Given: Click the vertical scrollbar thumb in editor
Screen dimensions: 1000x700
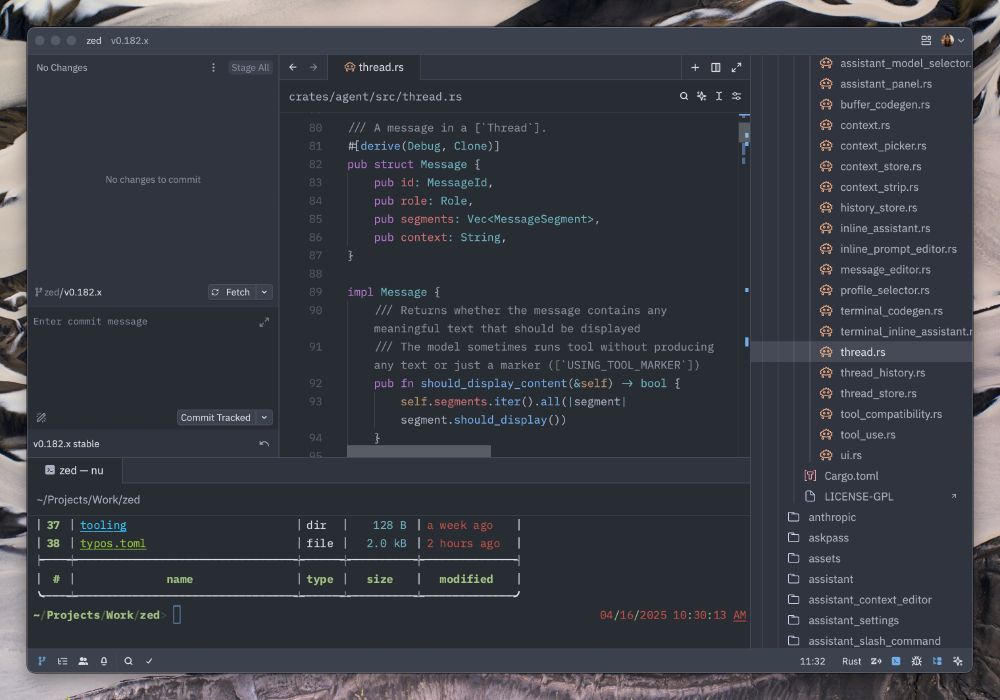Looking at the screenshot, I should pos(744,131).
